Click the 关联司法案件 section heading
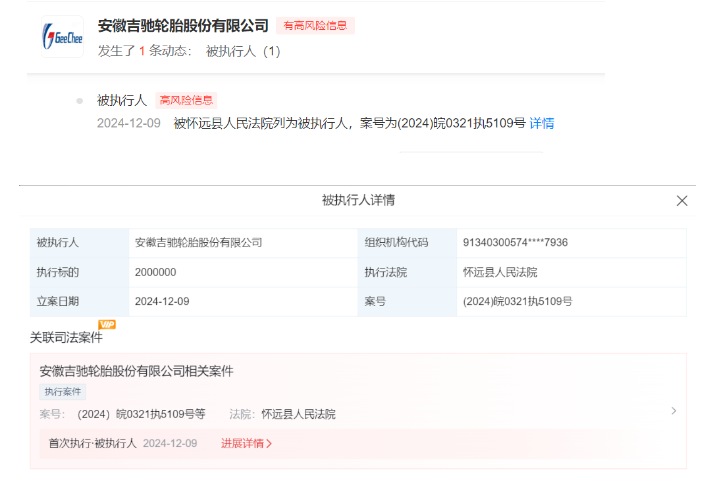The height and width of the screenshot is (488, 707). tap(66, 338)
